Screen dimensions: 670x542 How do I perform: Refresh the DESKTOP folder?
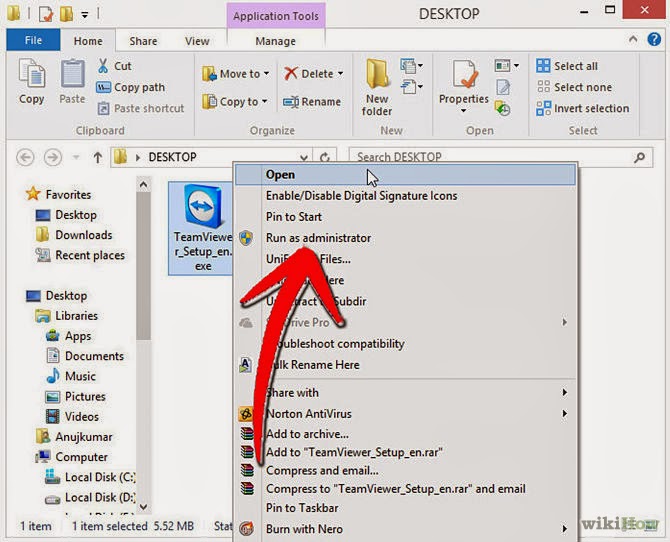coord(325,158)
